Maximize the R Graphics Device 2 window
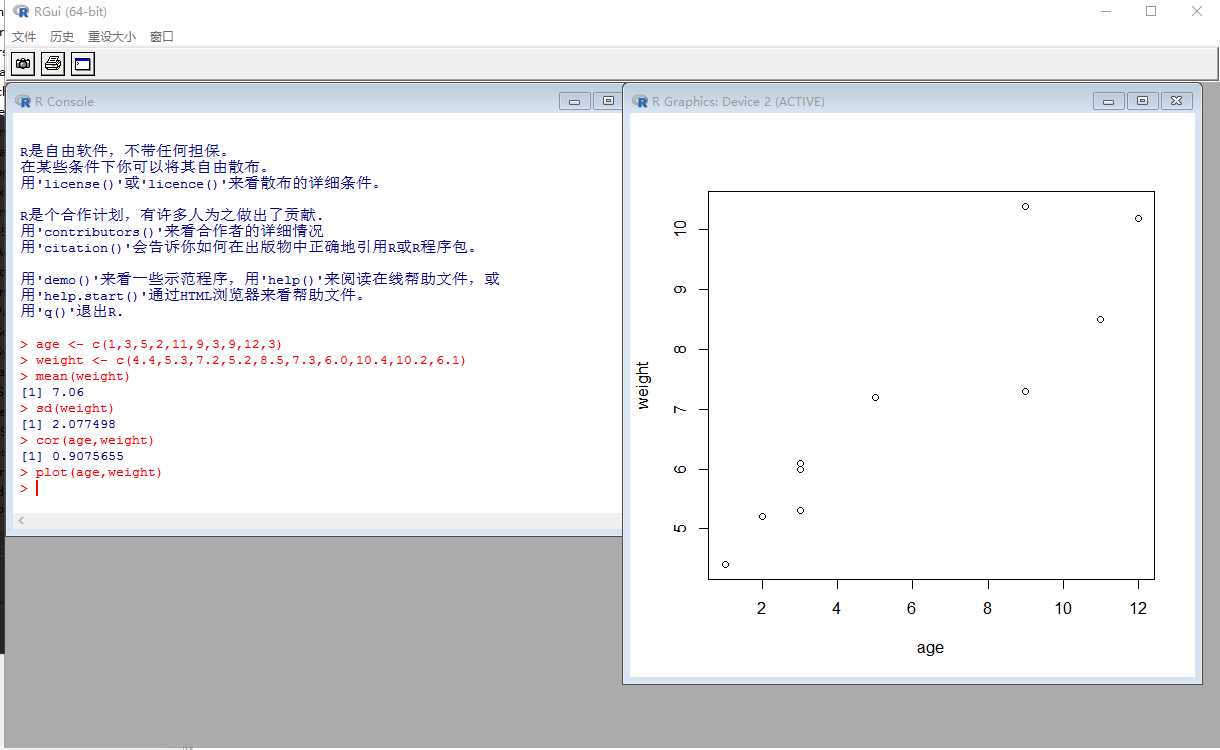Screen dimensions: 1220x750 [x=1142, y=101]
